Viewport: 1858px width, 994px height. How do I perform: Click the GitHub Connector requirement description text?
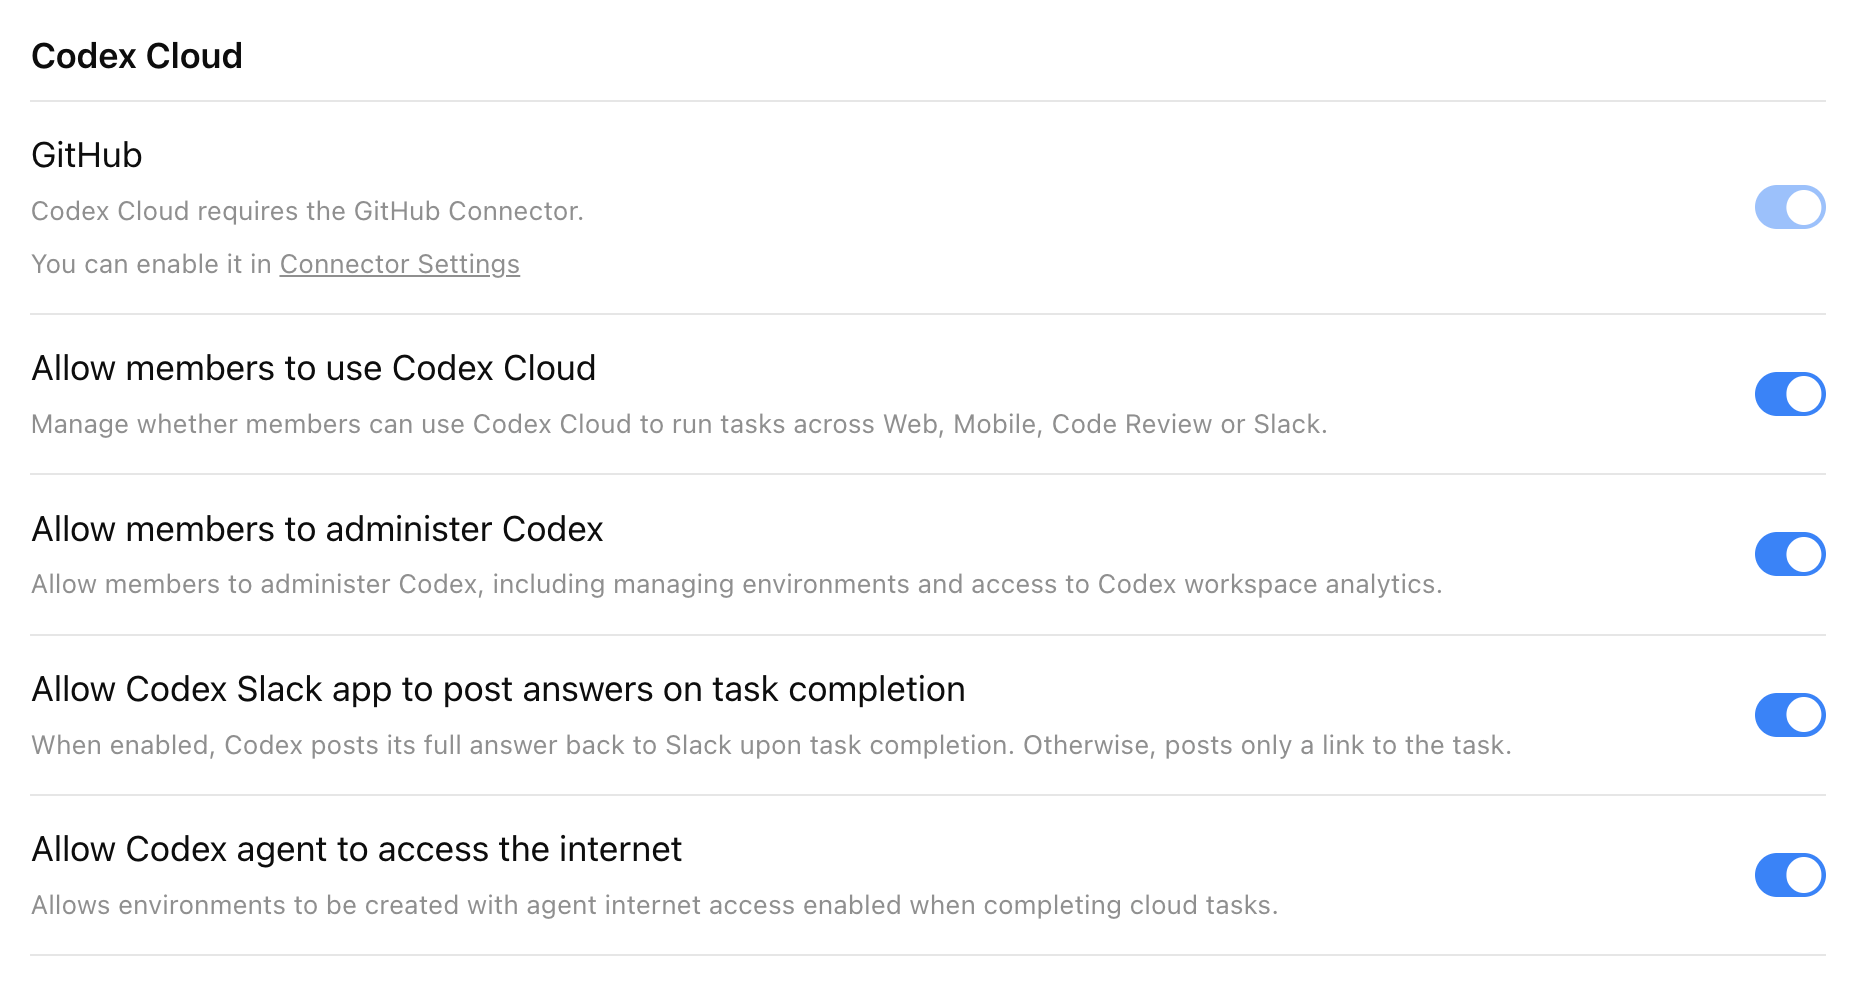pyautogui.click(x=308, y=210)
